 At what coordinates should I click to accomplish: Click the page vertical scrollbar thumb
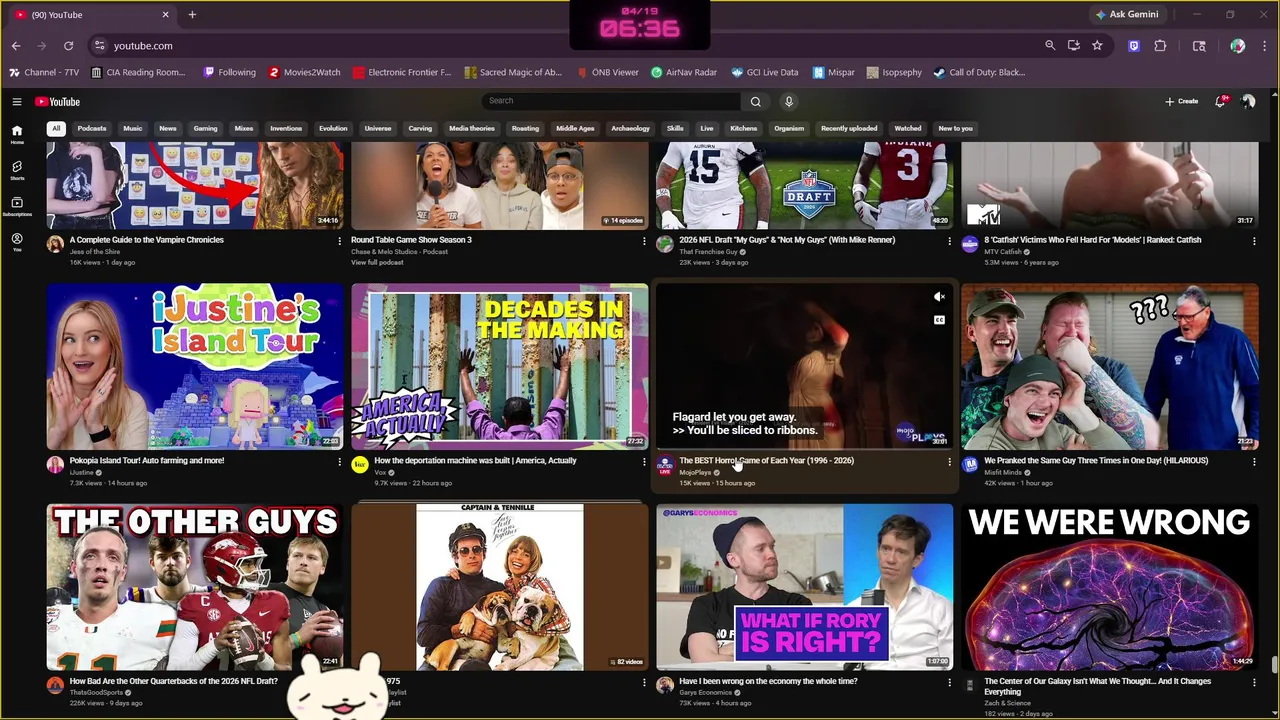1273,665
